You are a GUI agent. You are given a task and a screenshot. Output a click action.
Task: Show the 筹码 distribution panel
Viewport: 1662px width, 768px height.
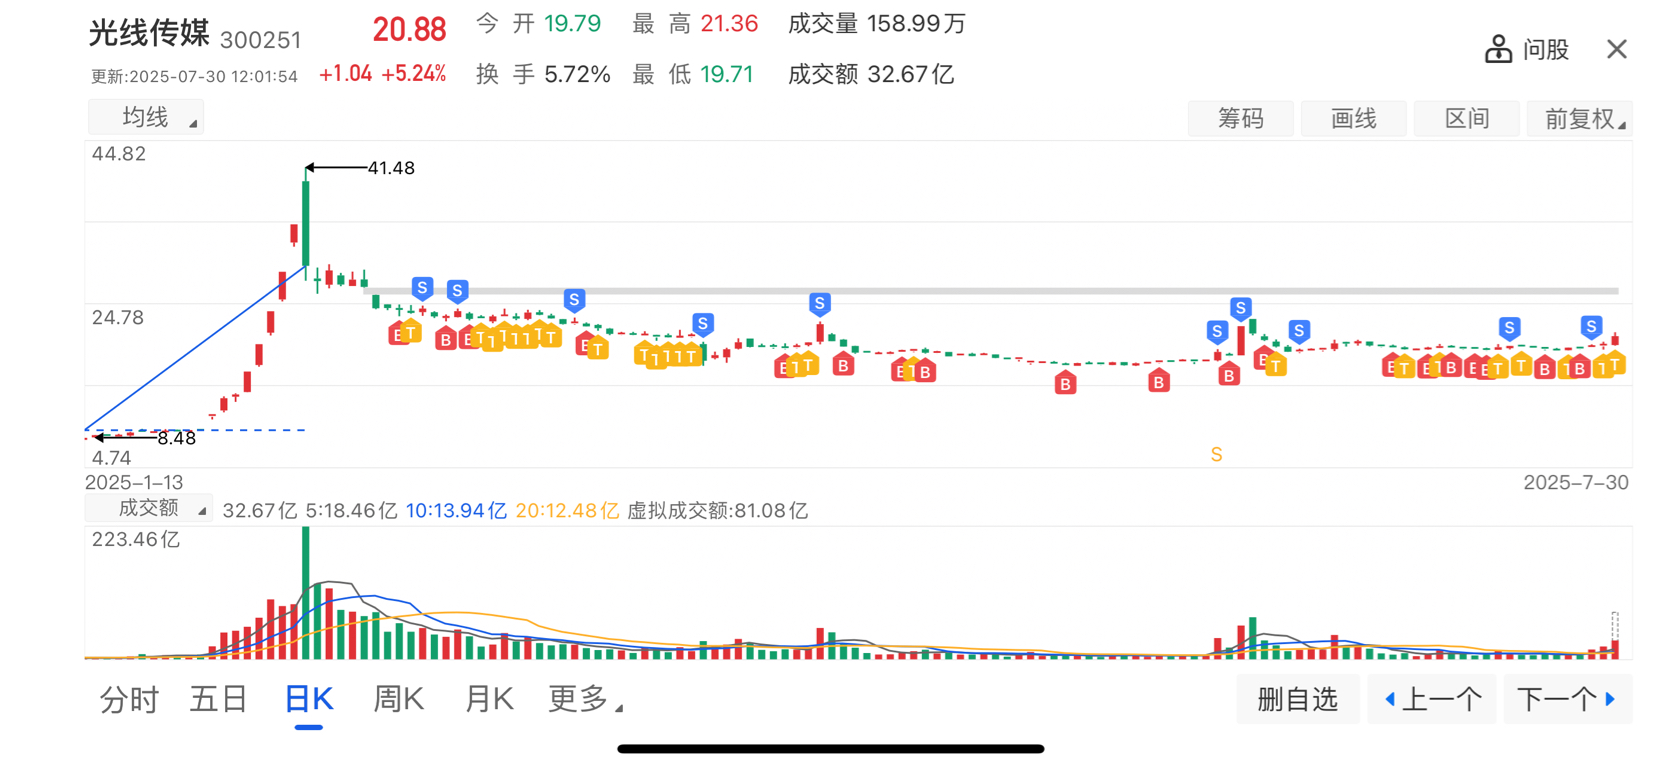pyautogui.click(x=1240, y=119)
